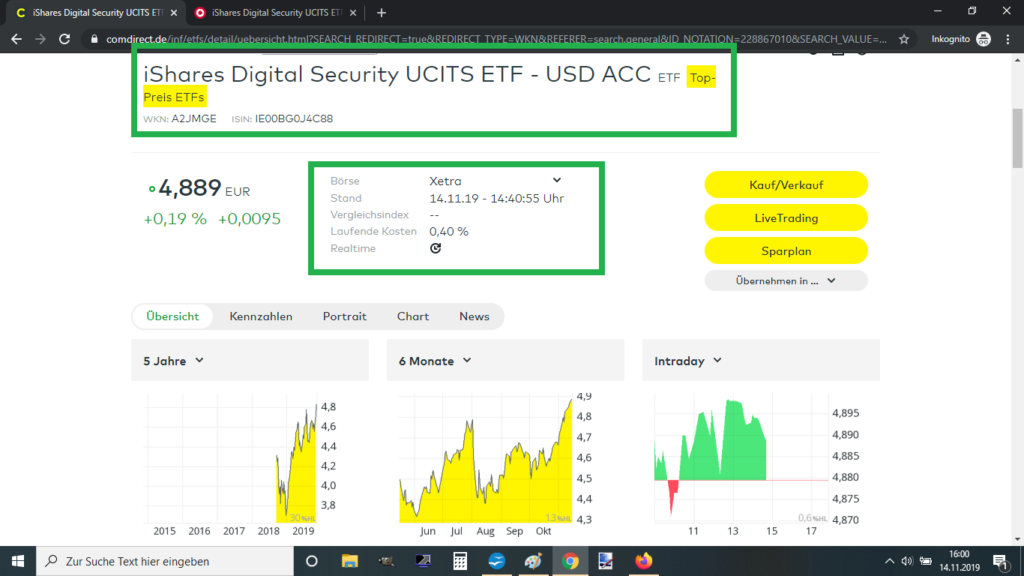The width and height of the screenshot is (1024, 576).
Task: Open the blue bird app in taskbar
Action: 496,561
